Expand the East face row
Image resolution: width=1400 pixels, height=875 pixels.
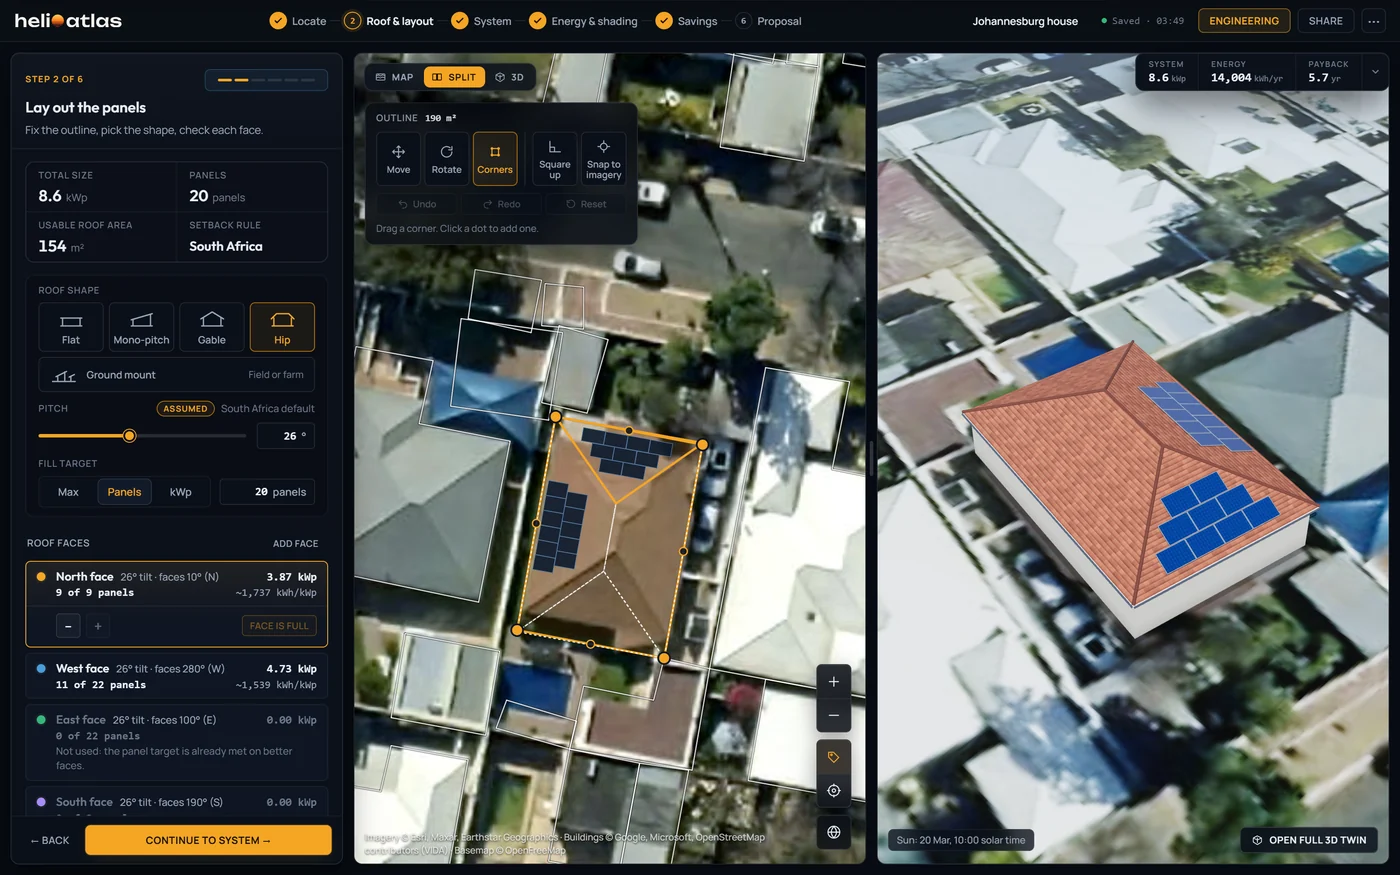click(176, 742)
